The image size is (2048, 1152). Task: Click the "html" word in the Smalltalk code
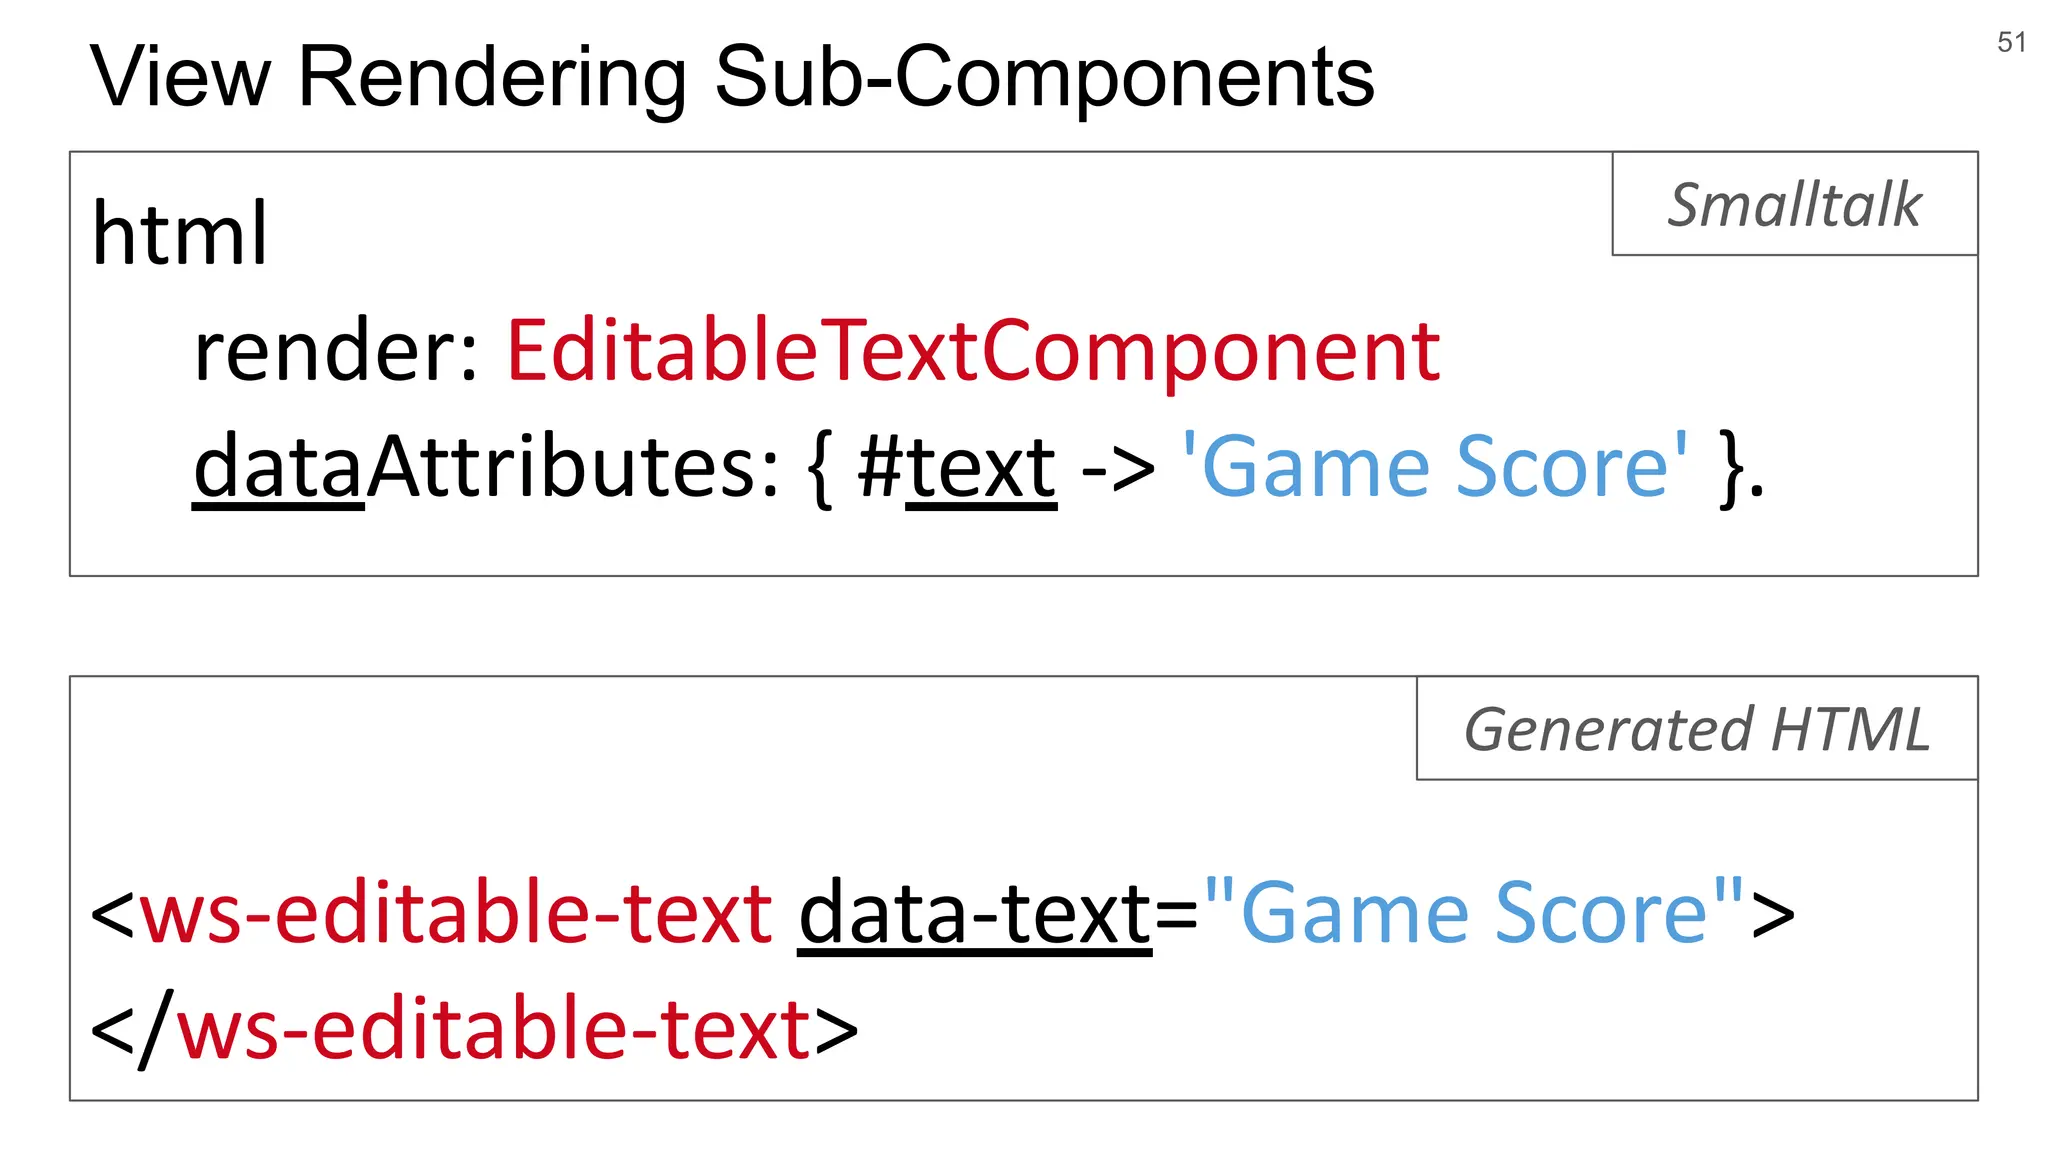click(180, 234)
